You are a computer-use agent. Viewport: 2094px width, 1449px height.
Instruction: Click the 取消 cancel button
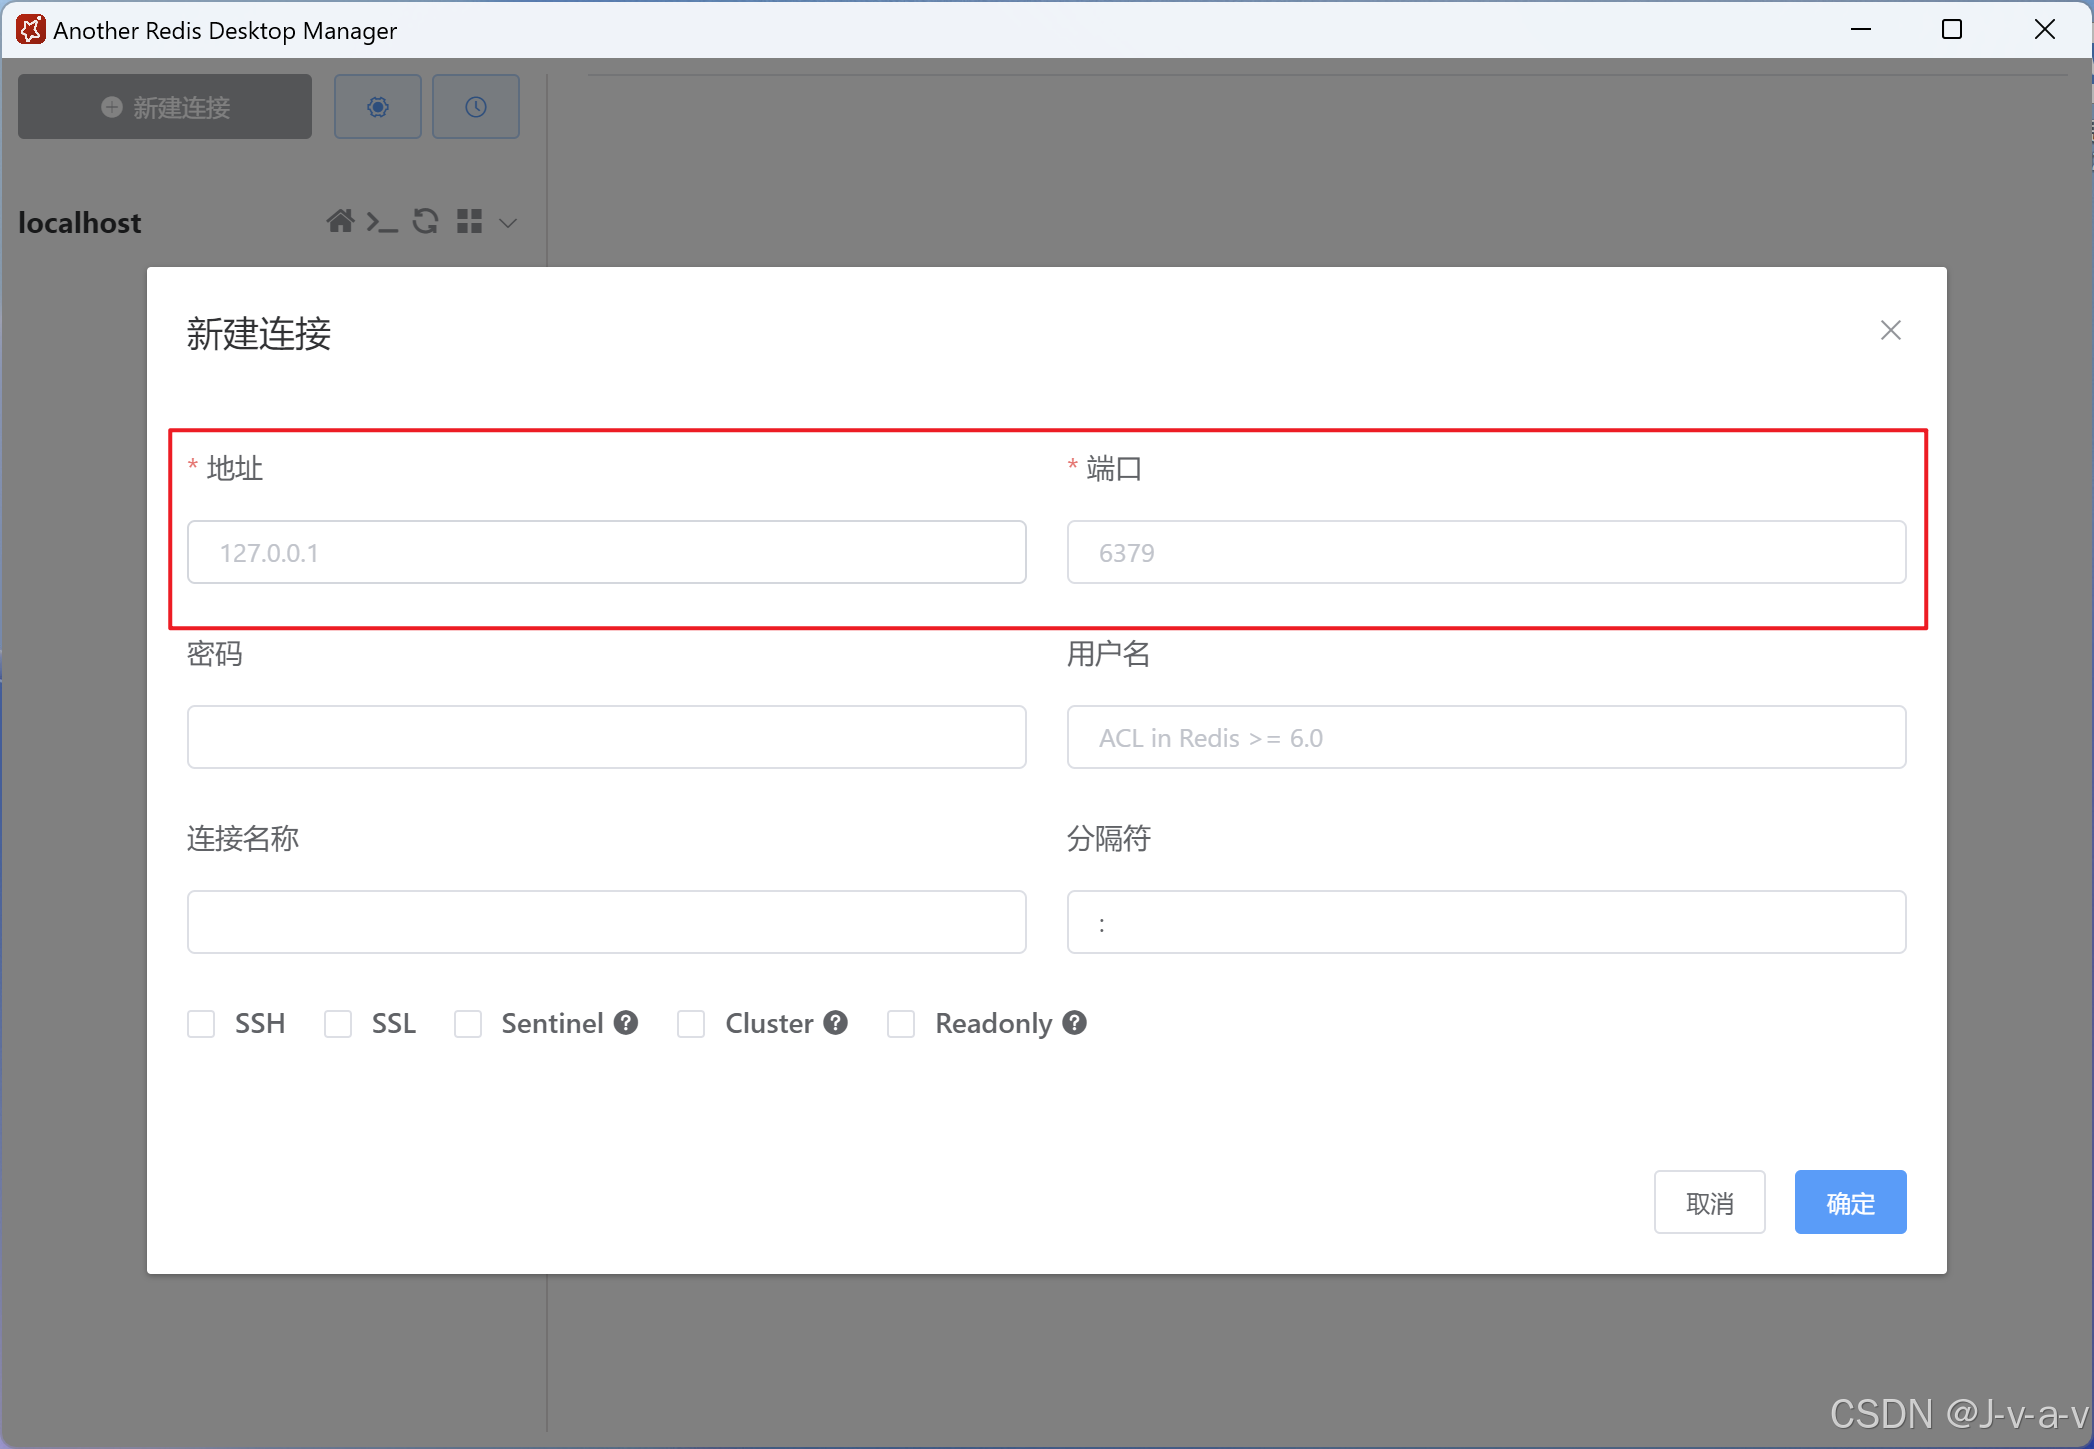(x=1709, y=1202)
